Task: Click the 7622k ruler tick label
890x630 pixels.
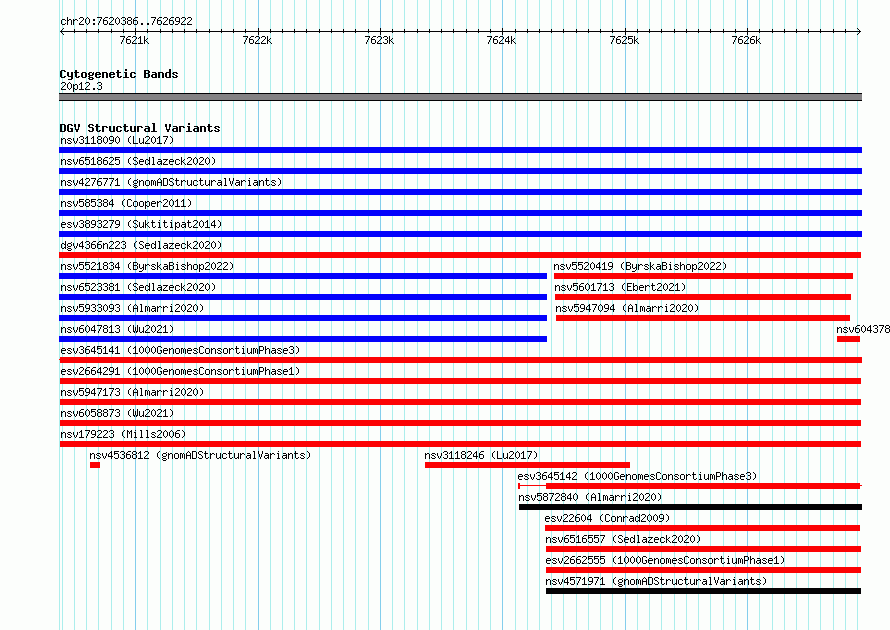Action: pyautogui.click(x=257, y=40)
